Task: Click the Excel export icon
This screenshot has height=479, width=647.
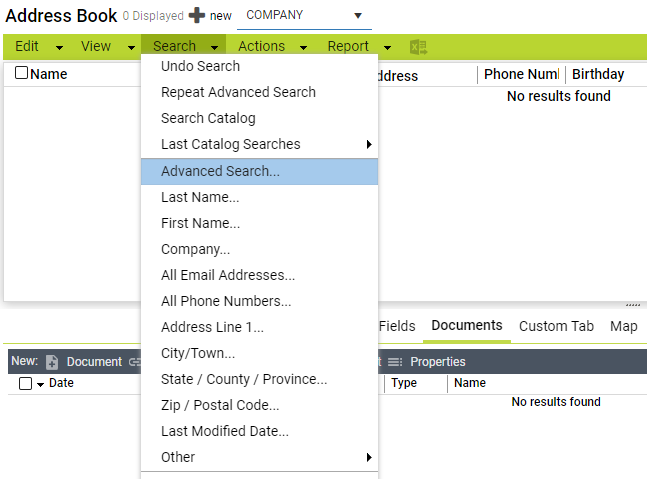Action: click(x=419, y=46)
